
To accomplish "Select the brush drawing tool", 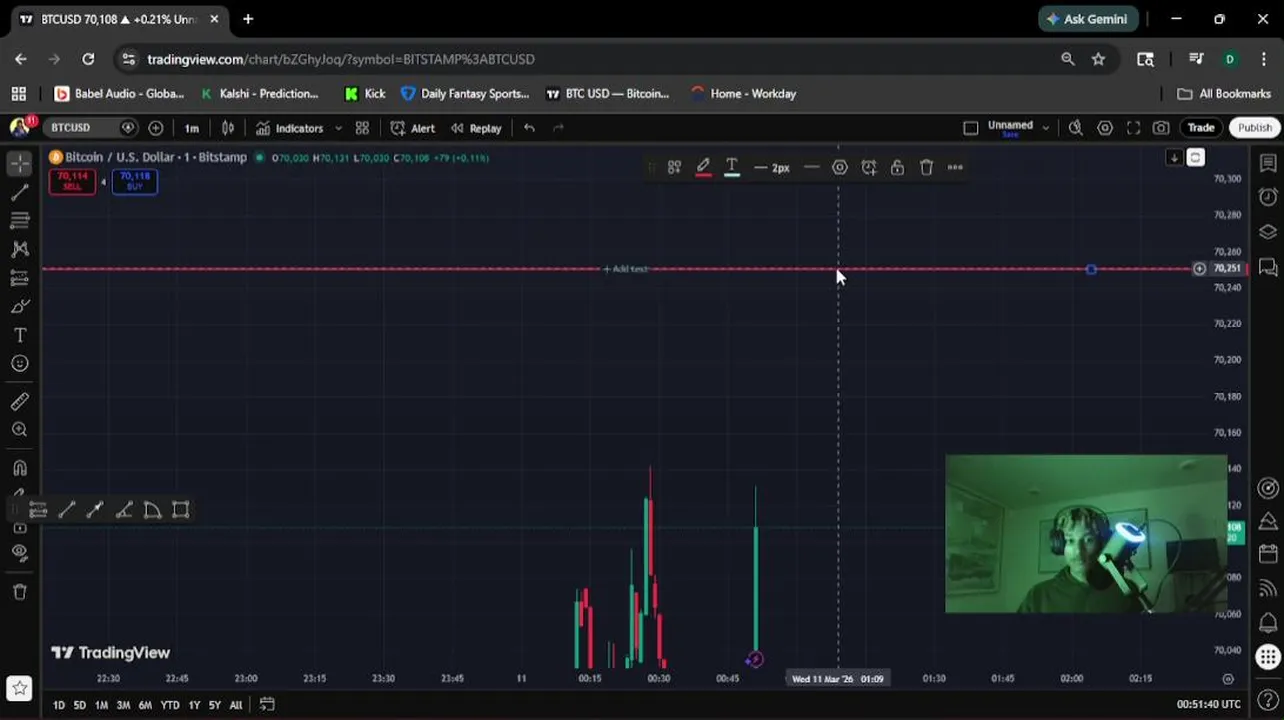I will click(20, 306).
